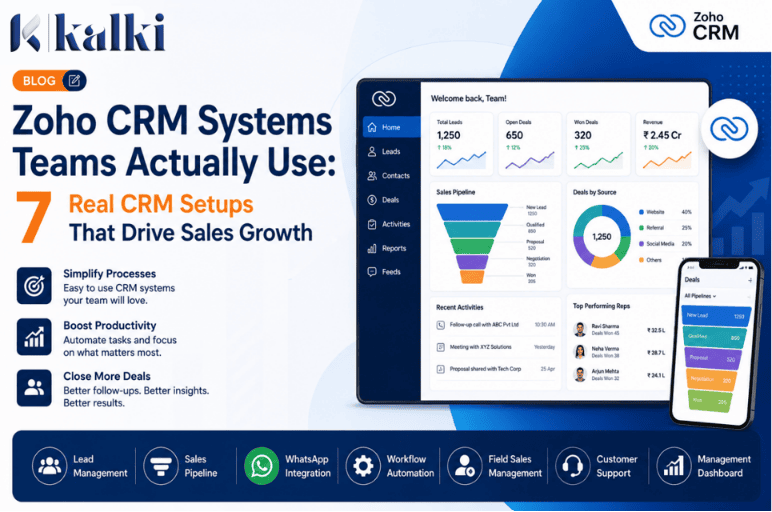Click the Deals by Source donut chart
Image resolution: width=772 pixels, height=512 pixels.
coord(601,237)
